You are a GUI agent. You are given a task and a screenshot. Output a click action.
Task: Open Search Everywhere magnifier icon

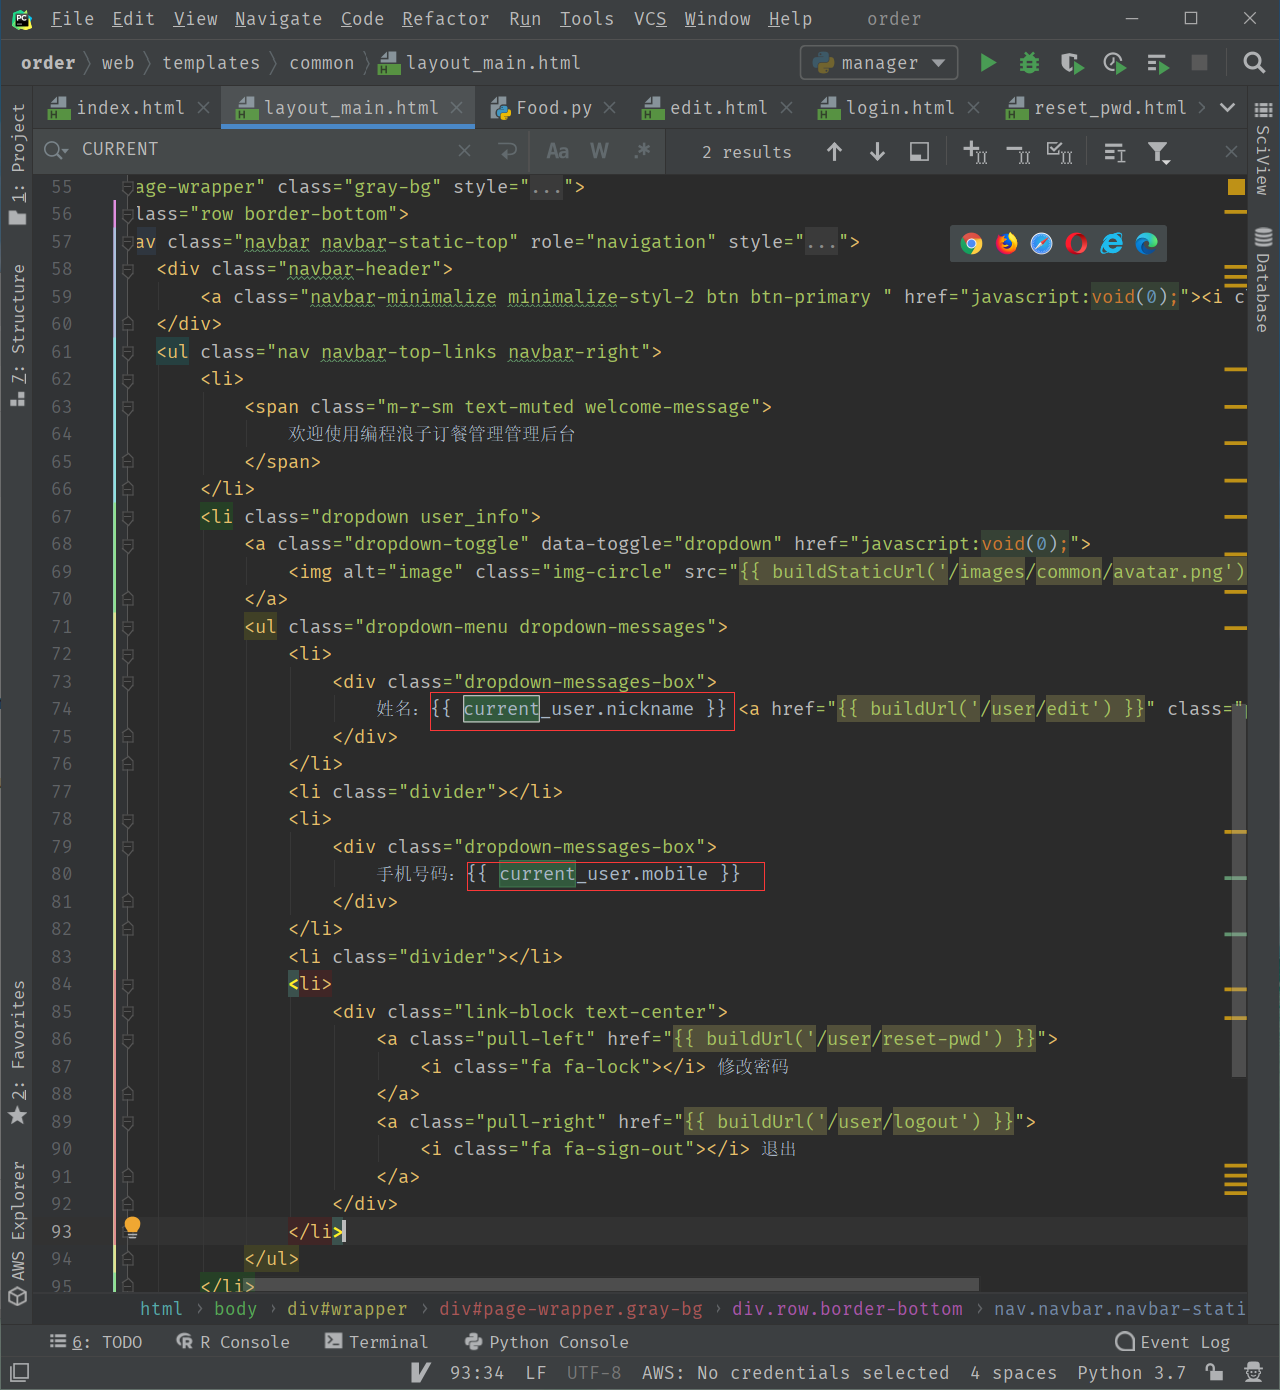pyautogui.click(x=1254, y=63)
